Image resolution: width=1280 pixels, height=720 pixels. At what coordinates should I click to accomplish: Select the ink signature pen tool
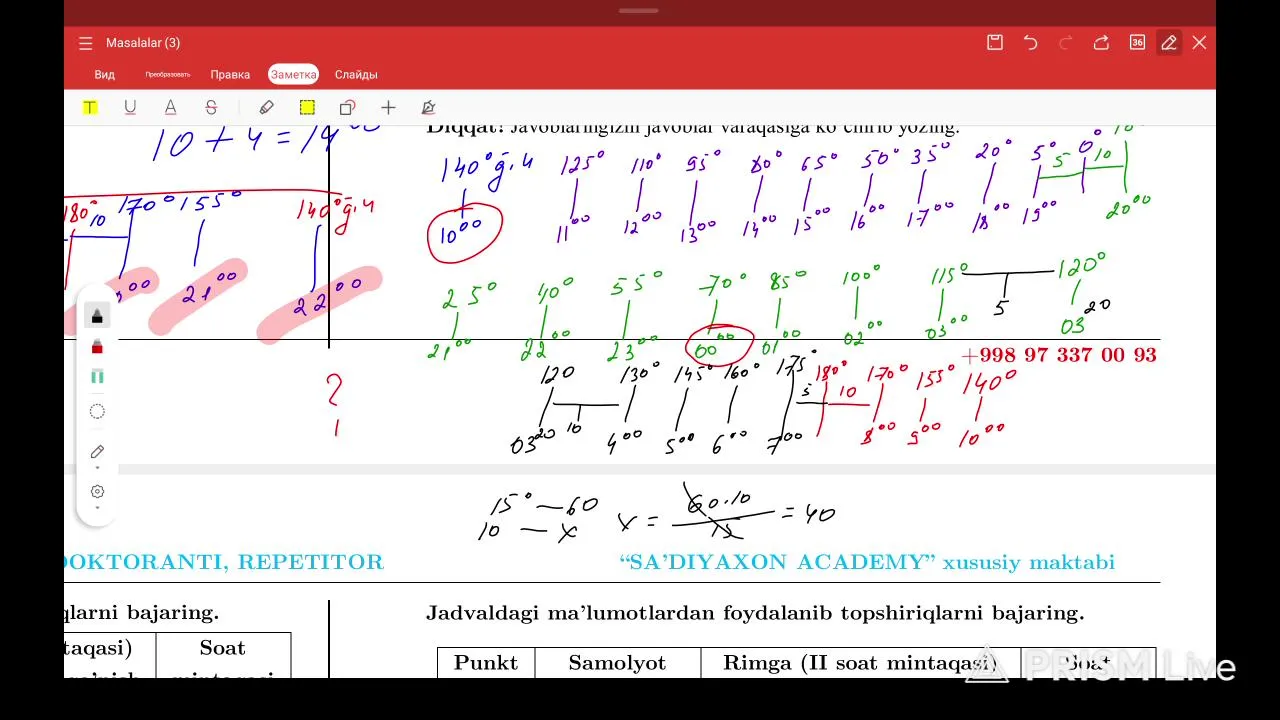pos(428,107)
